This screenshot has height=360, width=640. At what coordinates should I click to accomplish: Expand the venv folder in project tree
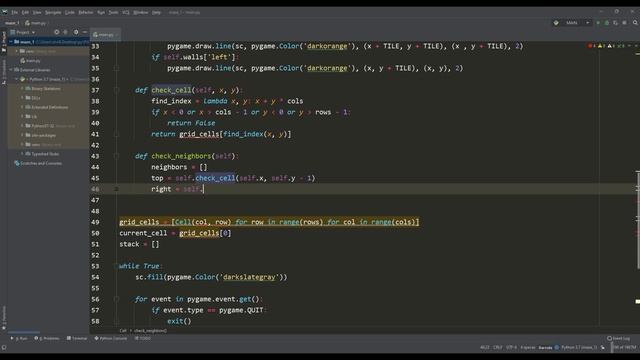[17, 51]
